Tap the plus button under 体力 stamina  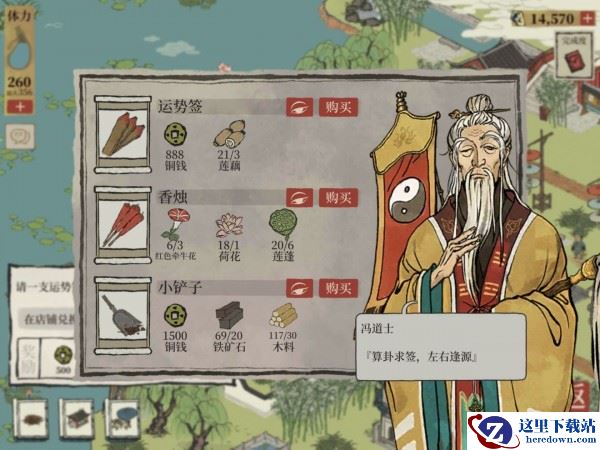[x=20, y=106]
